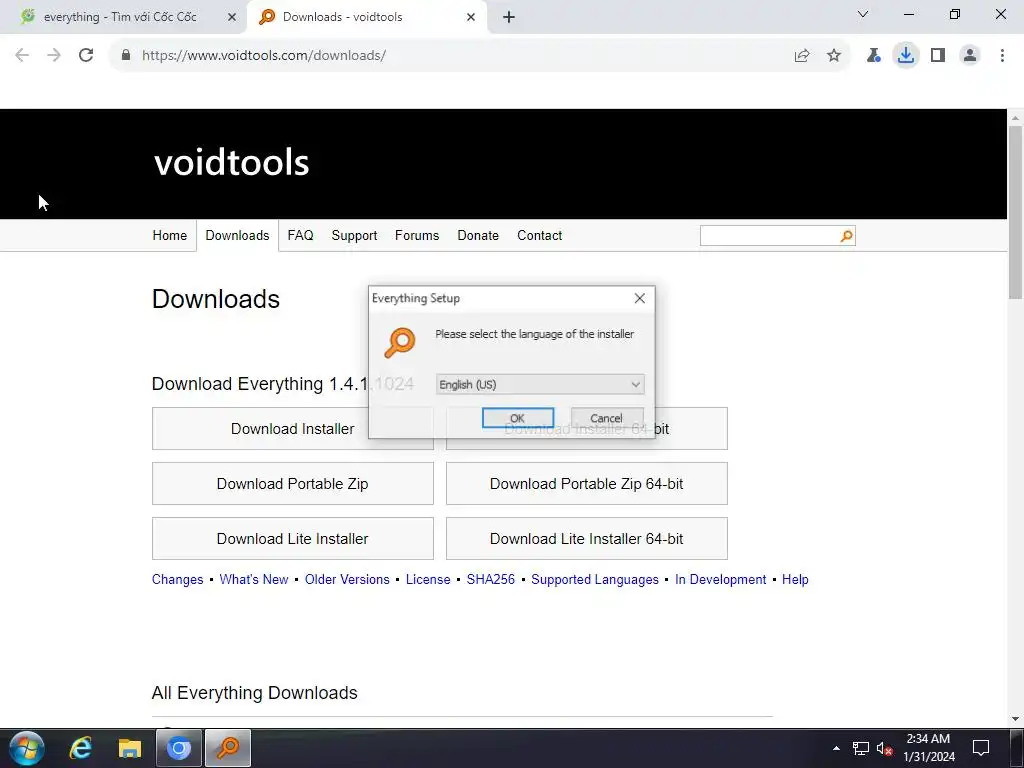
Task: Open the labs flask icon in toolbar
Action: pyautogui.click(x=873, y=56)
